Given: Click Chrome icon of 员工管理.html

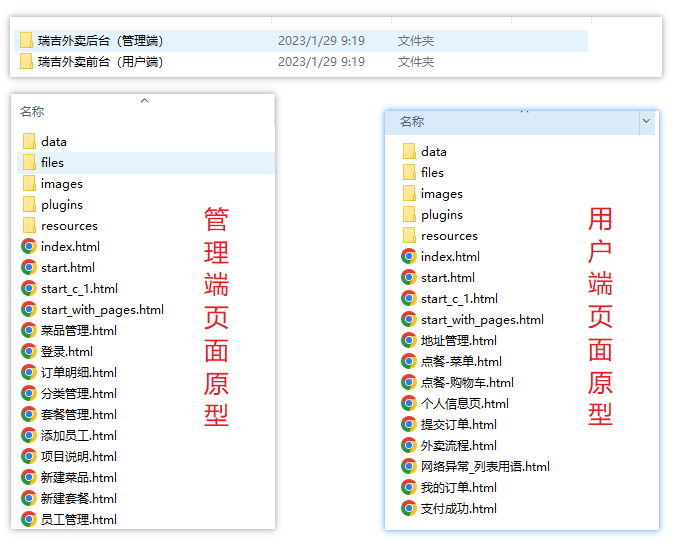Looking at the screenshot, I should [29, 520].
